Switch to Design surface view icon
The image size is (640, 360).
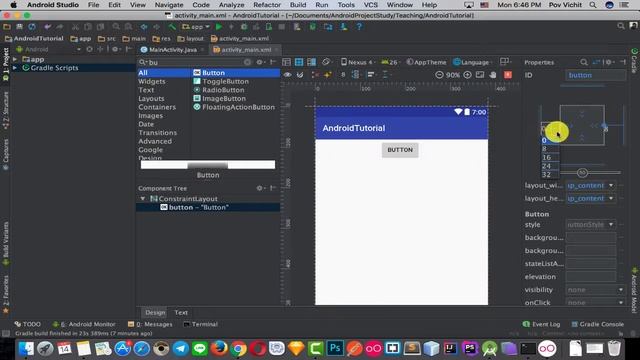tap(287, 62)
